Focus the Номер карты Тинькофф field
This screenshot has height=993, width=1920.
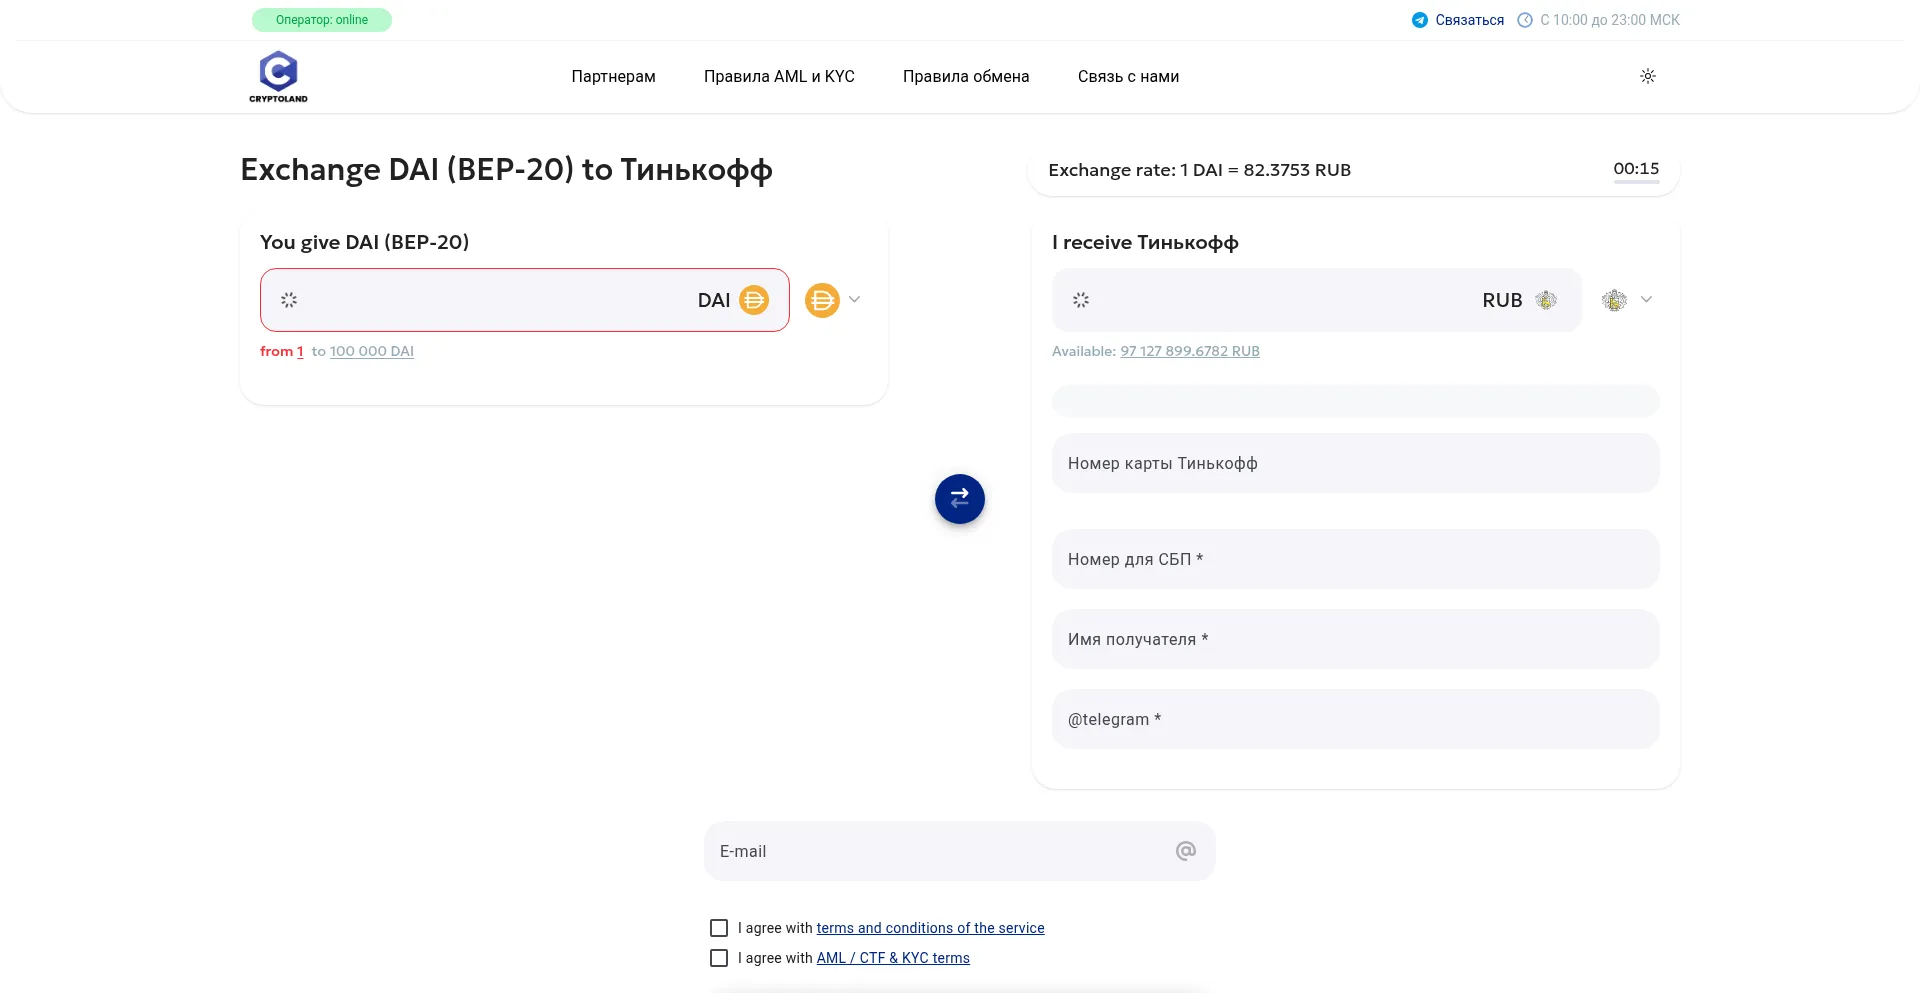coord(1356,463)
